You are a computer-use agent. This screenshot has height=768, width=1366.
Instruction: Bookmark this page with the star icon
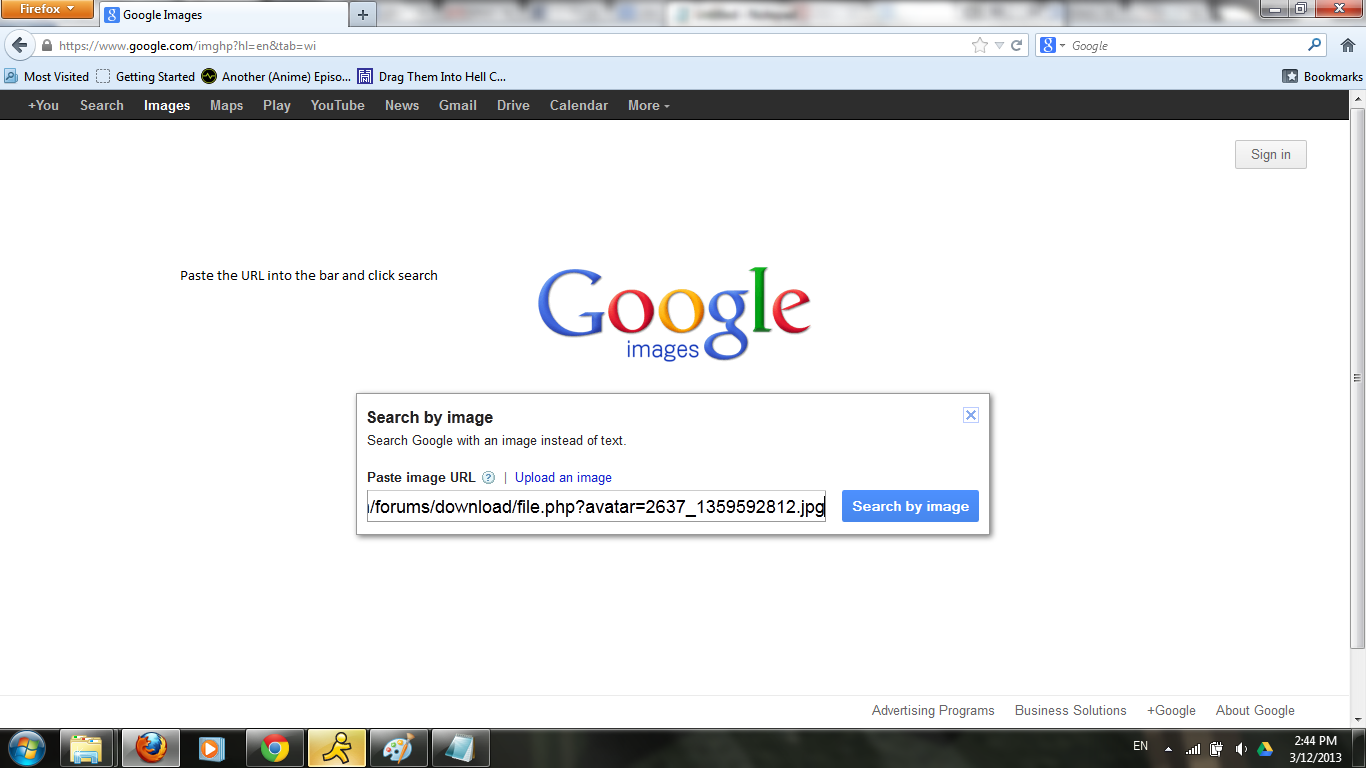[980, 45]
